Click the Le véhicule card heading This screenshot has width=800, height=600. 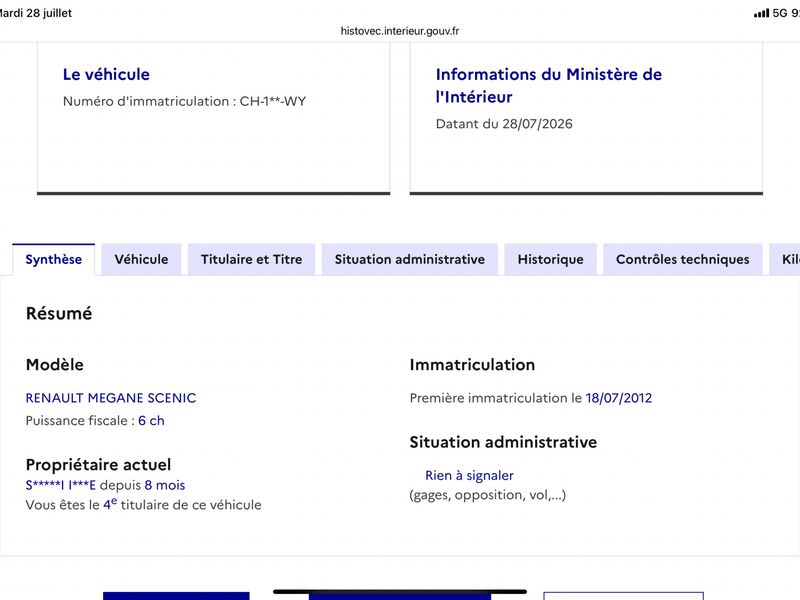click(106, 74)
